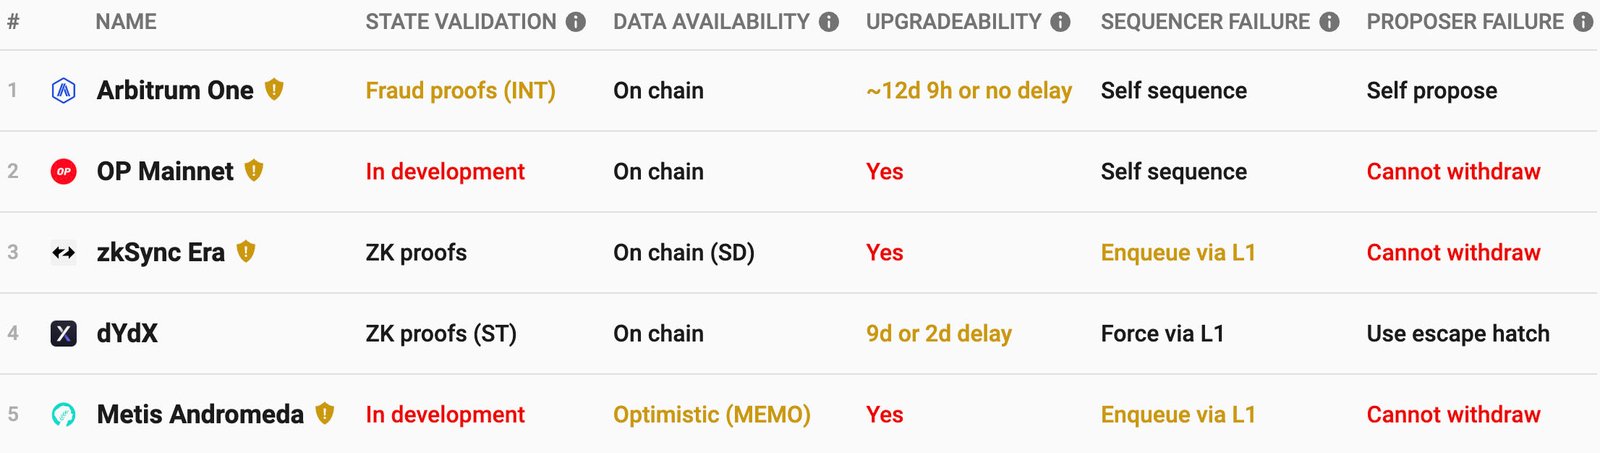Click the Optimistic (MEMO) data availability cell
This screenshot has height=453, width=1600.
point(712,415)
